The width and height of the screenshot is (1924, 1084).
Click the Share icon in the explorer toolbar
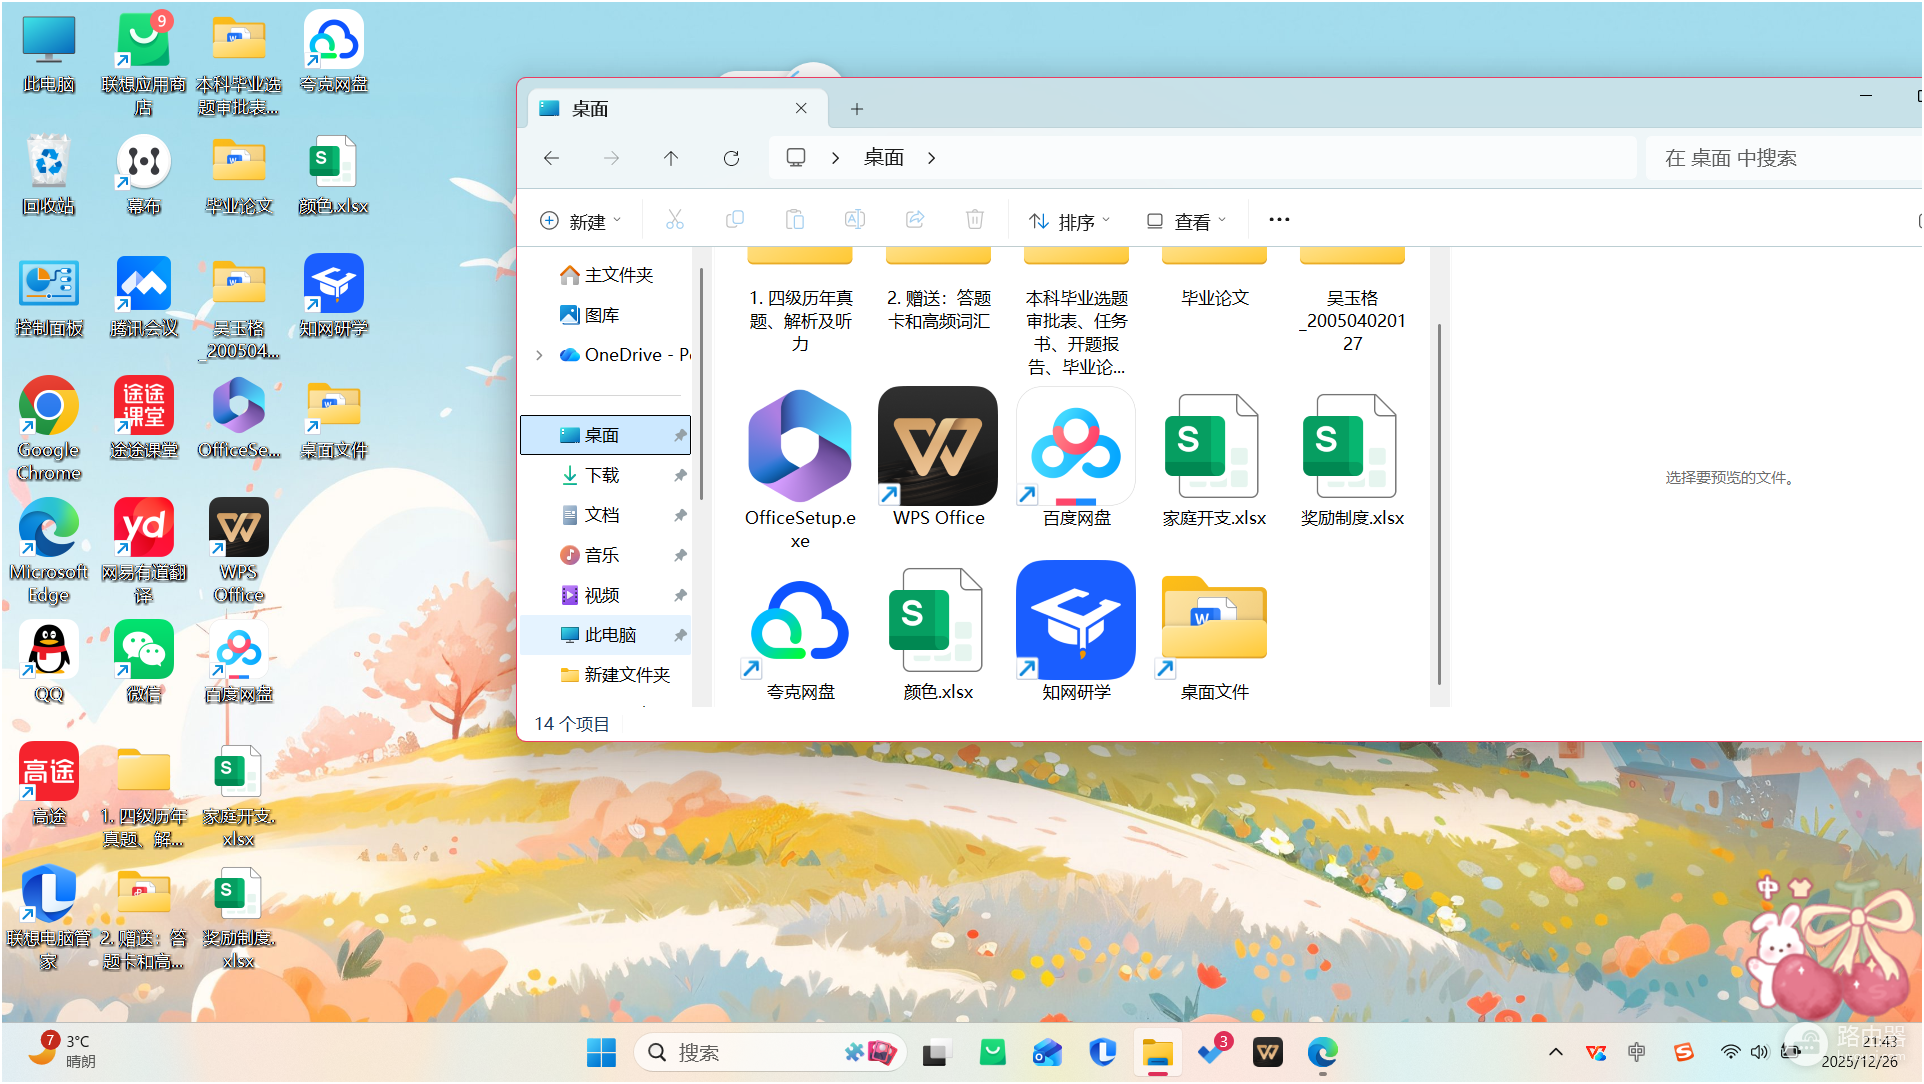point(915,220)
